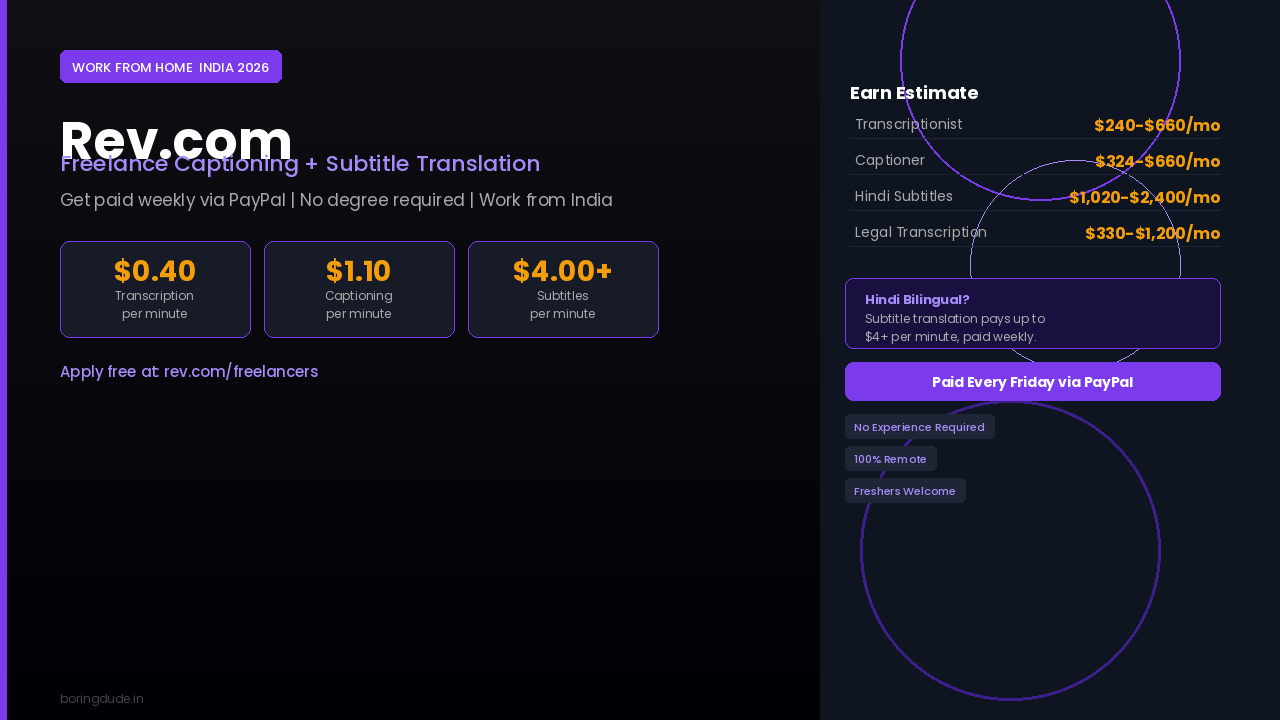Image resolution: width=1280 pixels, height=720 pixels.
Task: Click the Freelance Captioning subtitle text
Action: click(x=300, y=164)
